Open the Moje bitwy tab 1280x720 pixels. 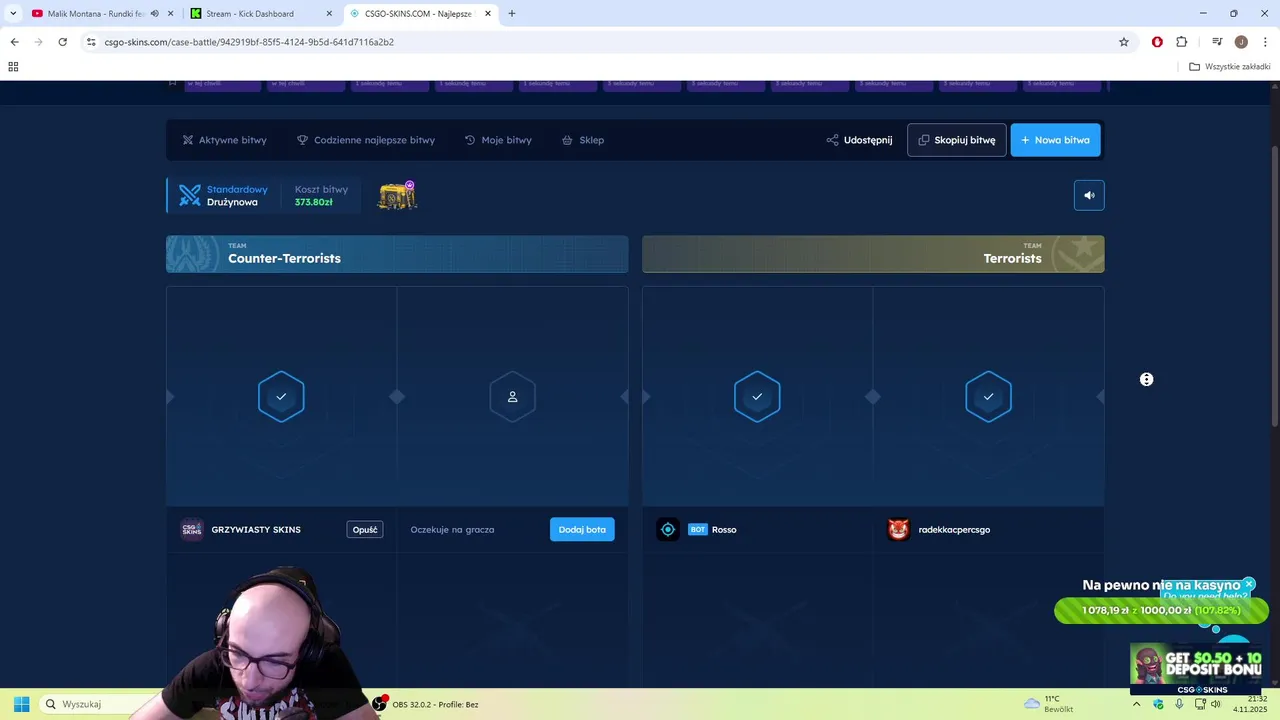tap(498, 140)
